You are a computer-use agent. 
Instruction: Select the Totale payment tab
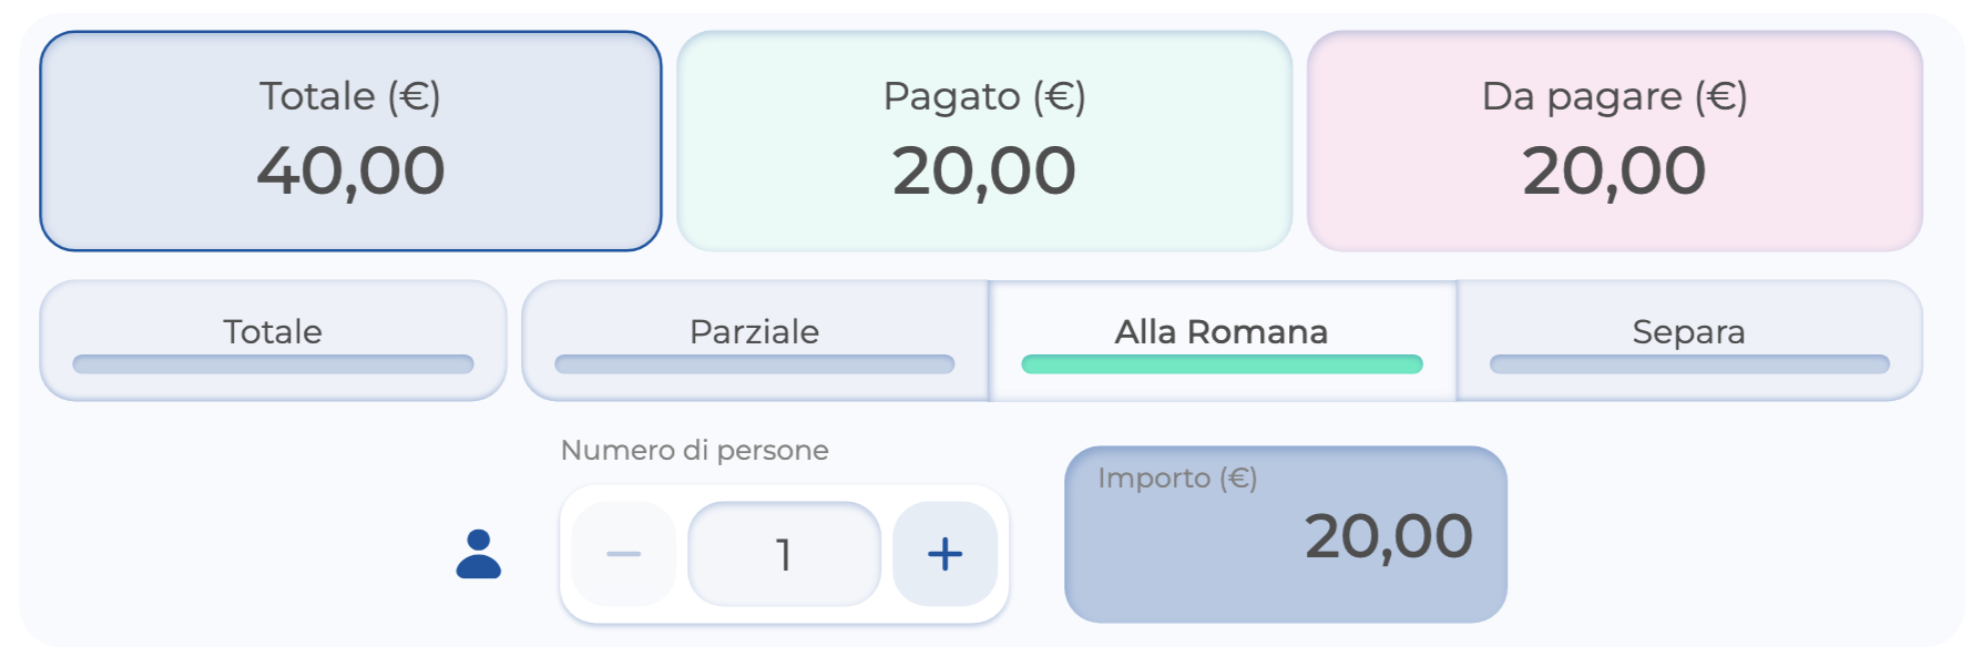(x=272, y=332)
